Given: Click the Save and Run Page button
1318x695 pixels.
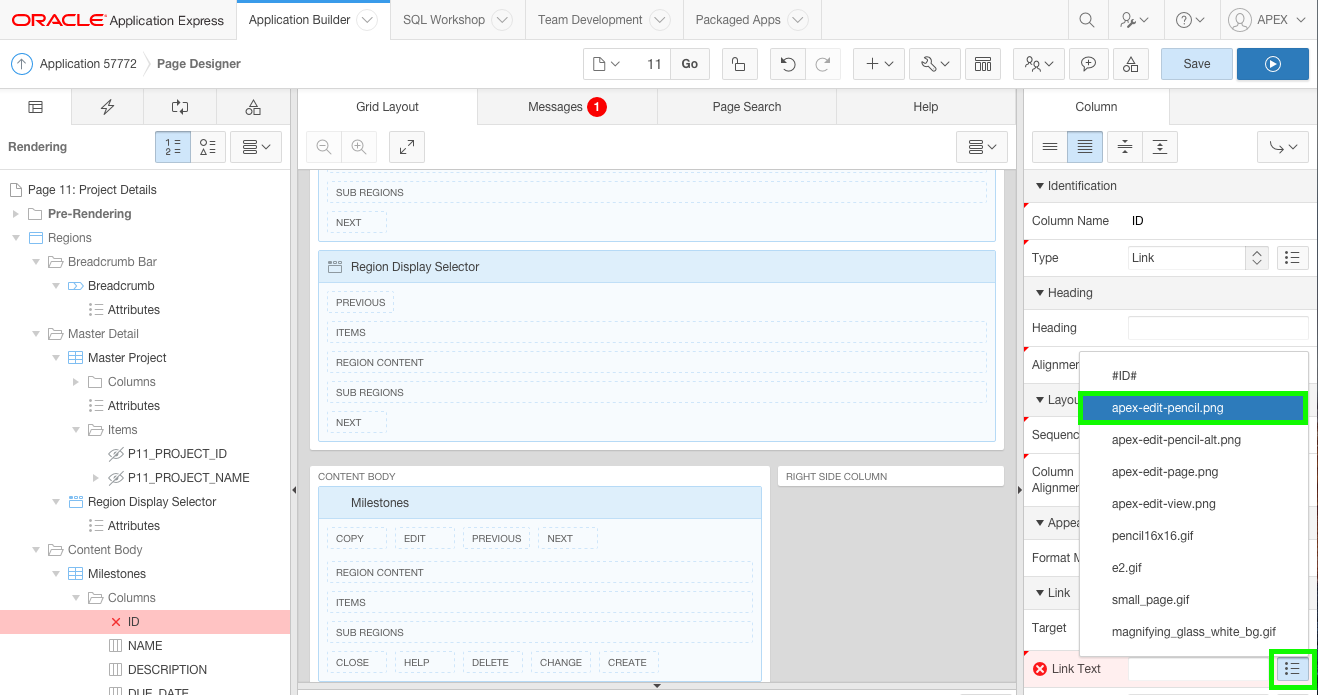Looking at the screenshot, I should (x=1273, y=64).
